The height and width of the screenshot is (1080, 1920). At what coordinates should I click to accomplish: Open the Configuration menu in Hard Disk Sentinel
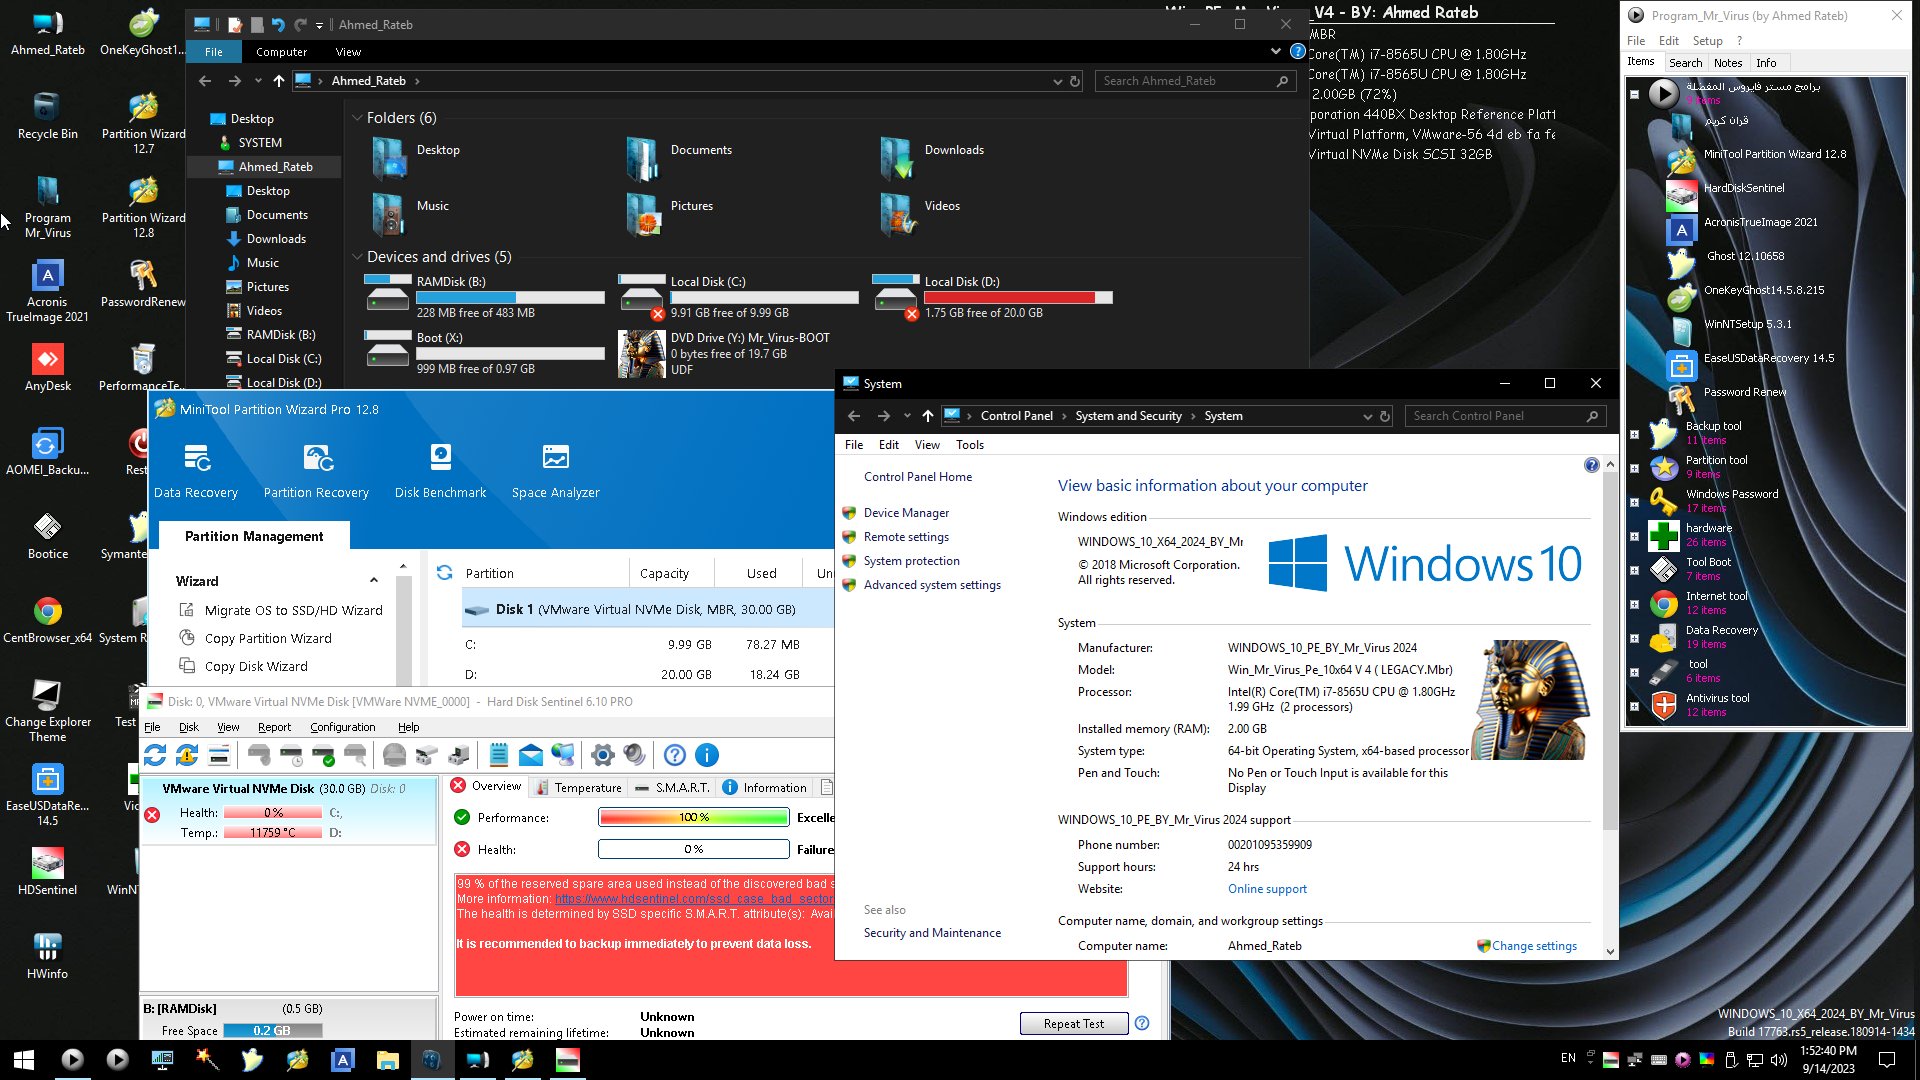click(x=343, y=727)
